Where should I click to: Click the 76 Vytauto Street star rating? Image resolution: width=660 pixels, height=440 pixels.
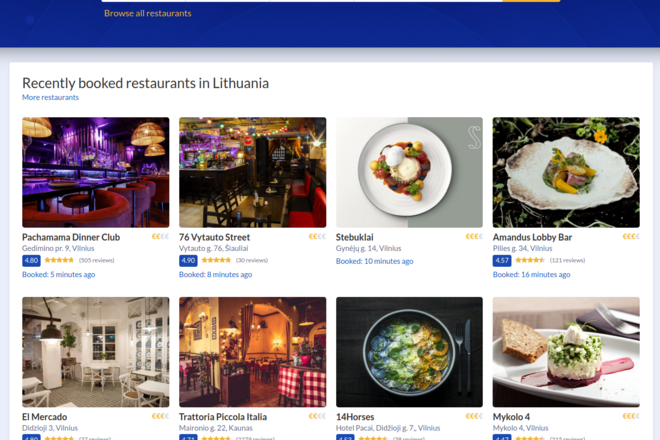(x=216, y=260)
